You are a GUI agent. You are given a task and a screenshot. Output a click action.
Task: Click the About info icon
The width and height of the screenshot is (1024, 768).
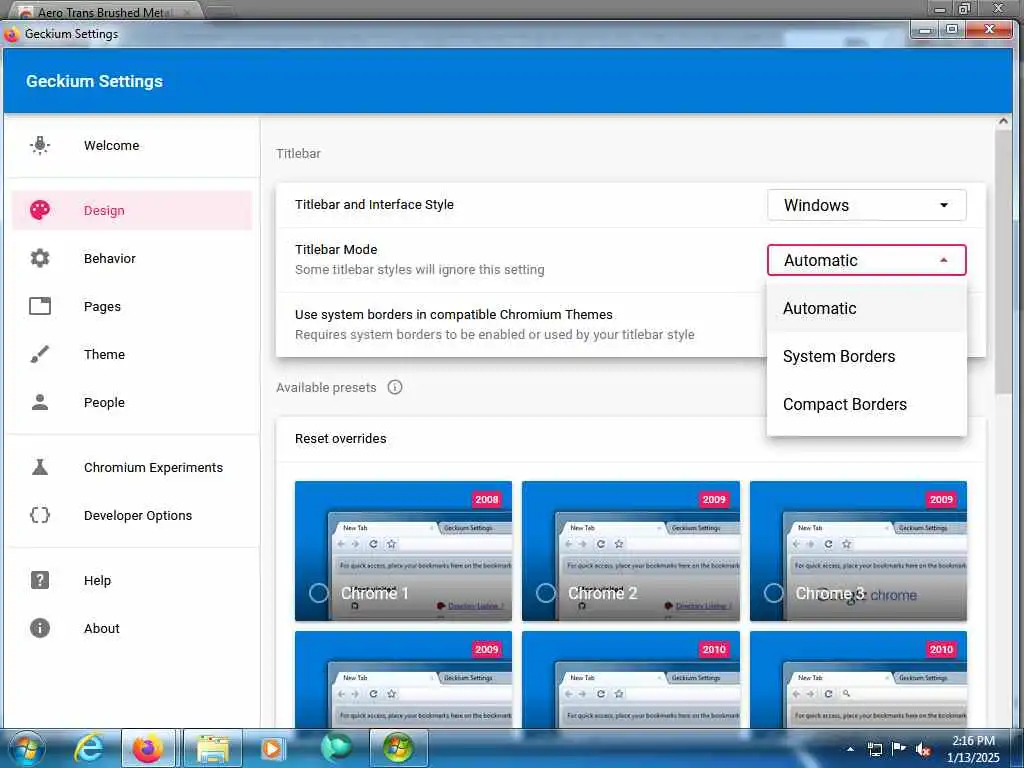click(40, 628)
